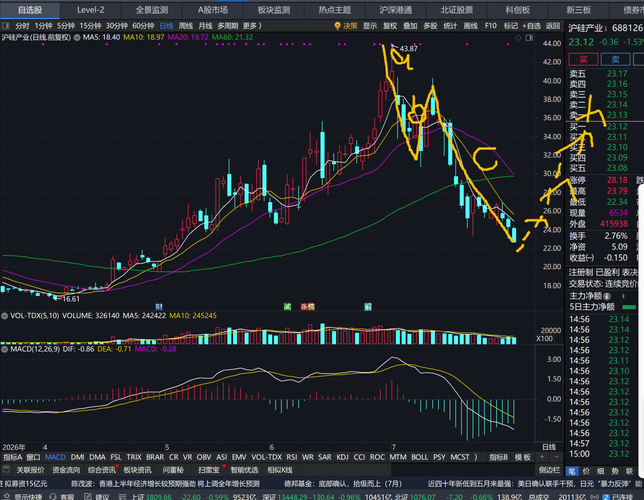Screen dimensions: 644x500
Task: Open the VOL-TDX indicator settings circle icon
Action: (5, 316)
